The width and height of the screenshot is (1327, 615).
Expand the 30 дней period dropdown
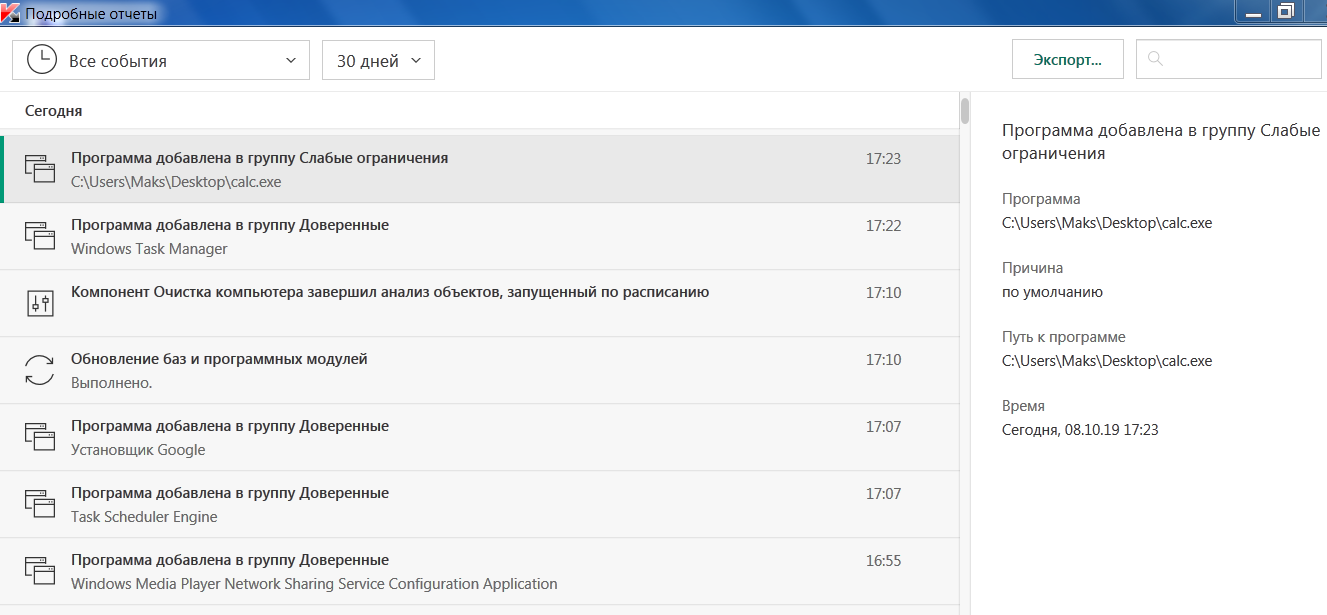coord(378,60)
